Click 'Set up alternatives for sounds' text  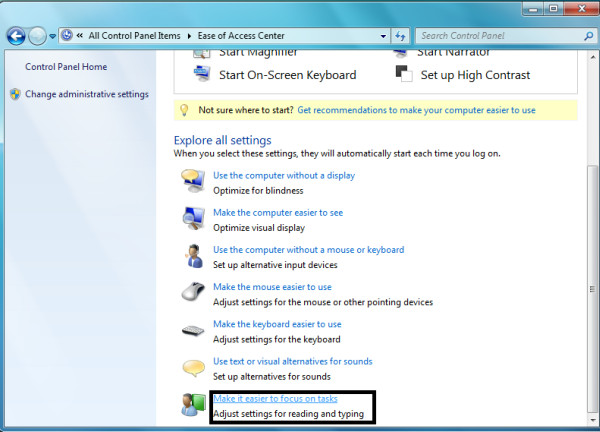[x=272, y=377]
